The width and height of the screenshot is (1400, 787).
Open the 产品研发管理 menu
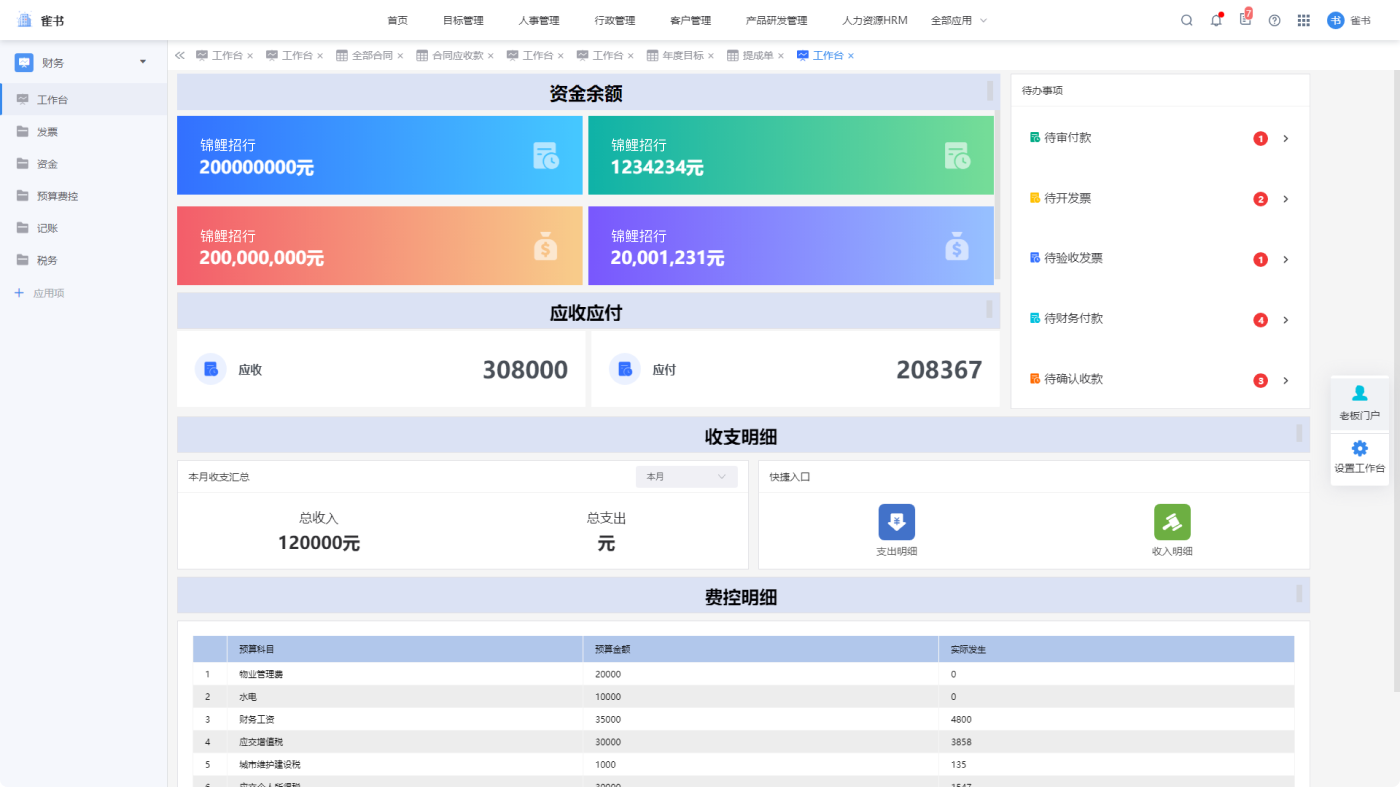point(776,20)
